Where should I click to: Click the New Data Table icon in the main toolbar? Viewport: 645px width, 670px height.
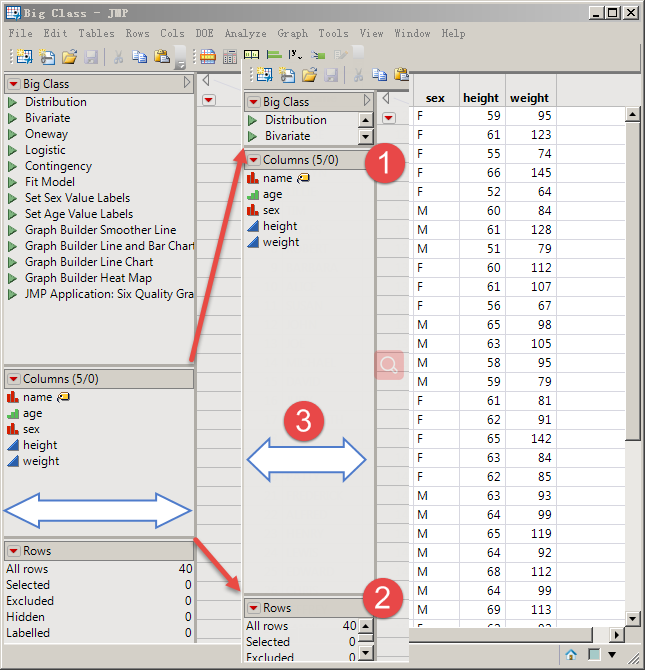pos(24,56)
